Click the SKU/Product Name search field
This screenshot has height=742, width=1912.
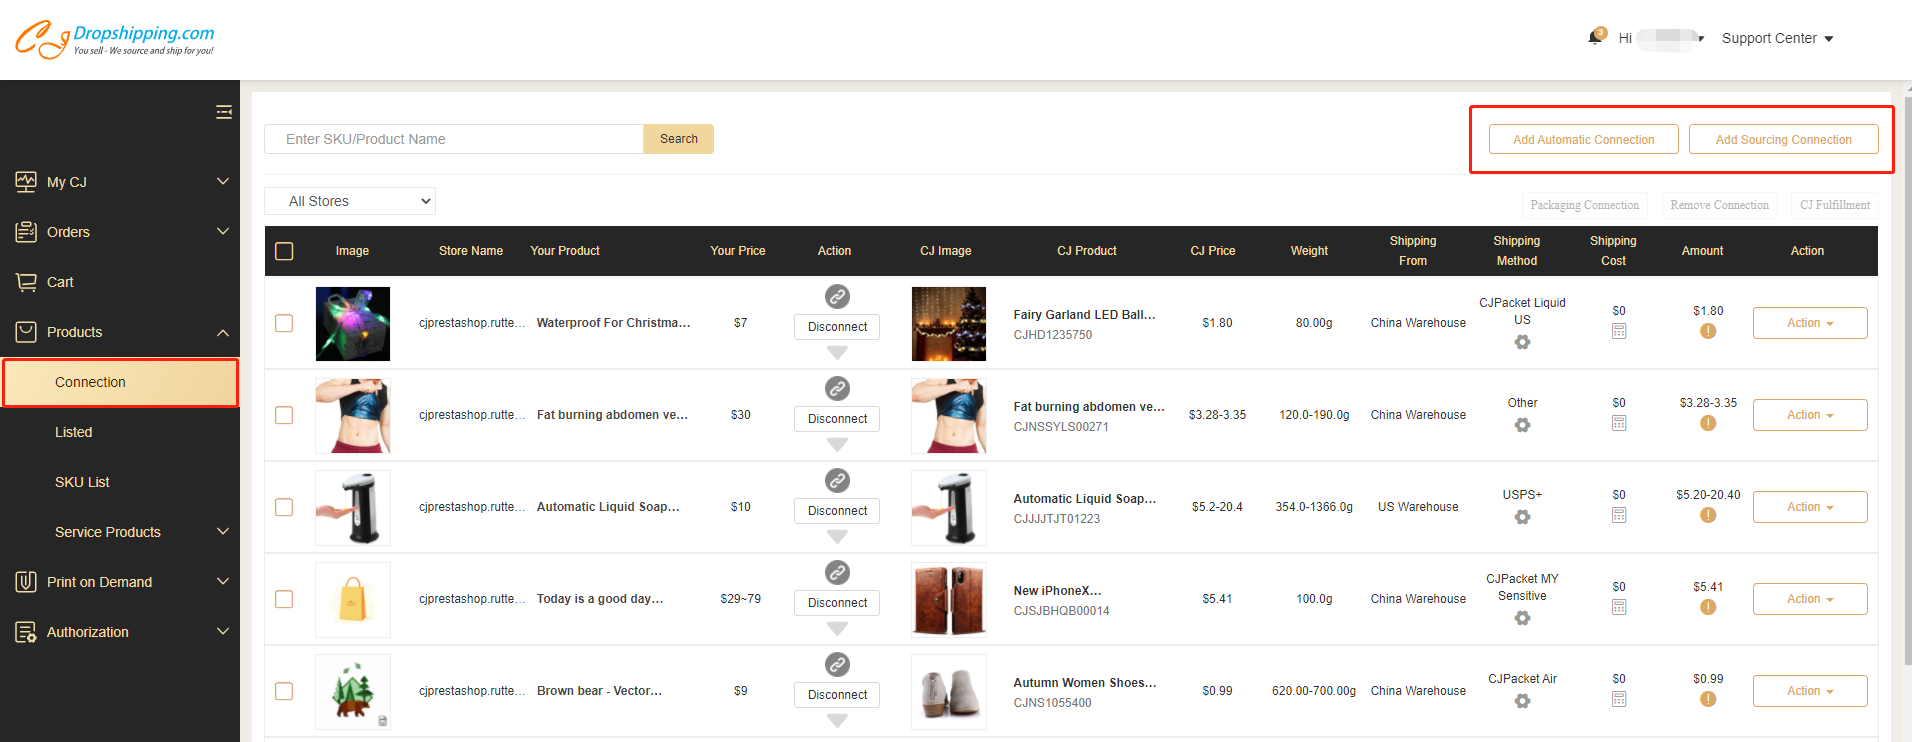click(x=454, y=139)
